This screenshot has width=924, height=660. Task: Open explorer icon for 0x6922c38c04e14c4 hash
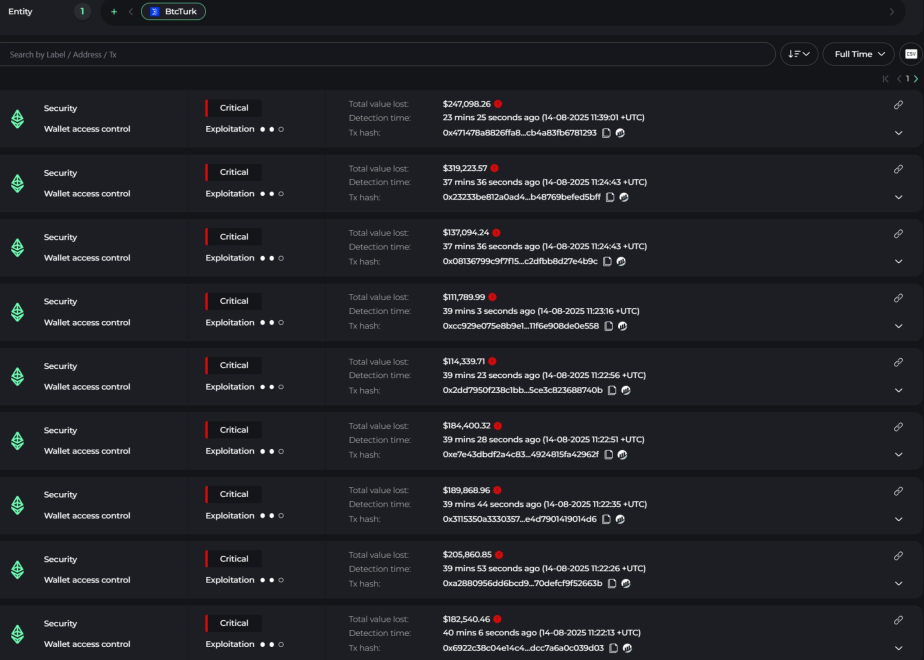click(x=627, y=648)
